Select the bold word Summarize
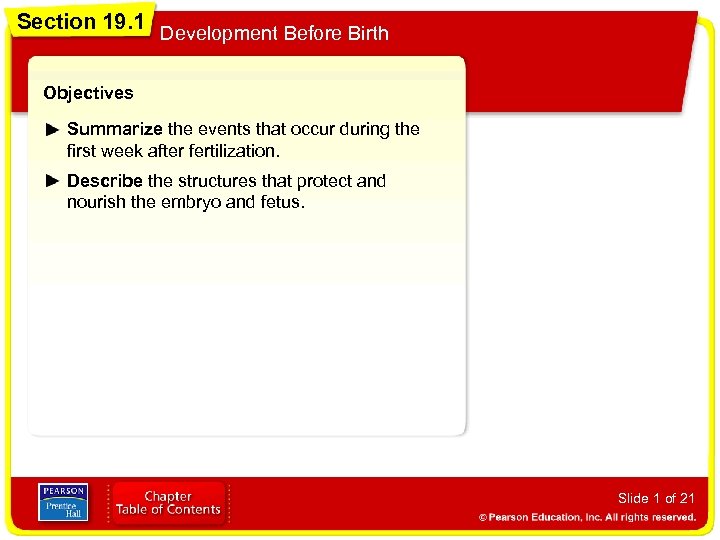Viewport: 720px width, 540px height. coord(114,129)
